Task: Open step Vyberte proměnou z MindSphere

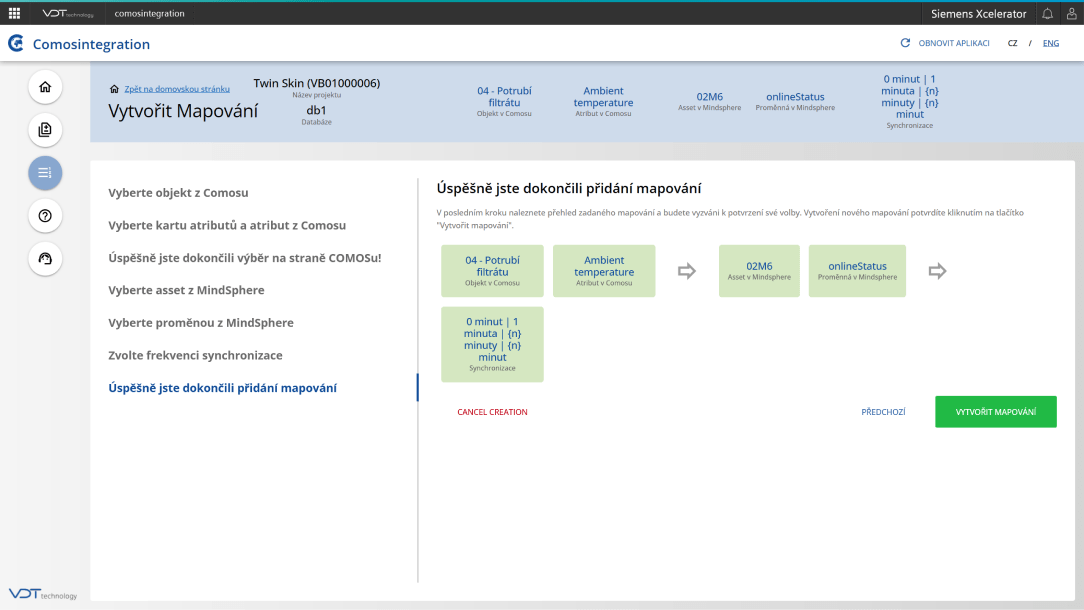Action: pyautogui.click(x=201, y=323)
